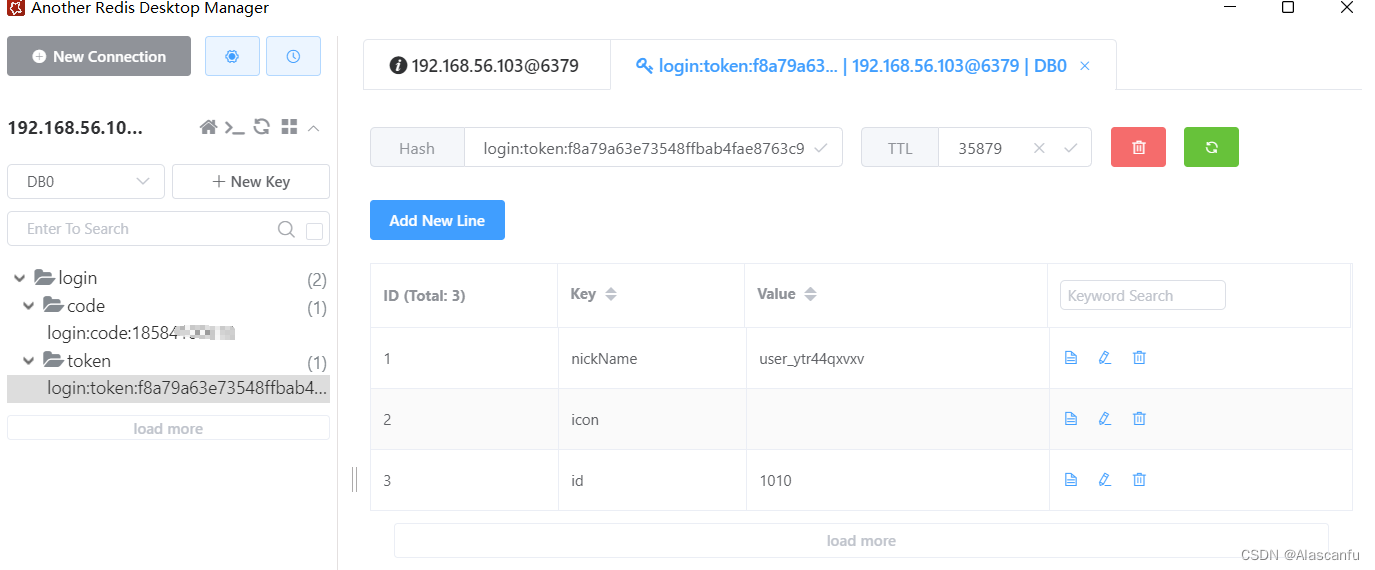This screenshot has width=1375, height=570.
Task: Open the connection grid menu icon
Action: point(289,126)
